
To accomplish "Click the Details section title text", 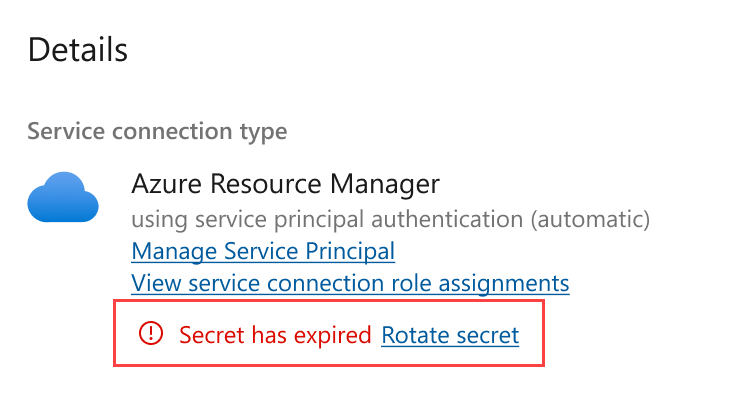I will click(x=78, y=50).
